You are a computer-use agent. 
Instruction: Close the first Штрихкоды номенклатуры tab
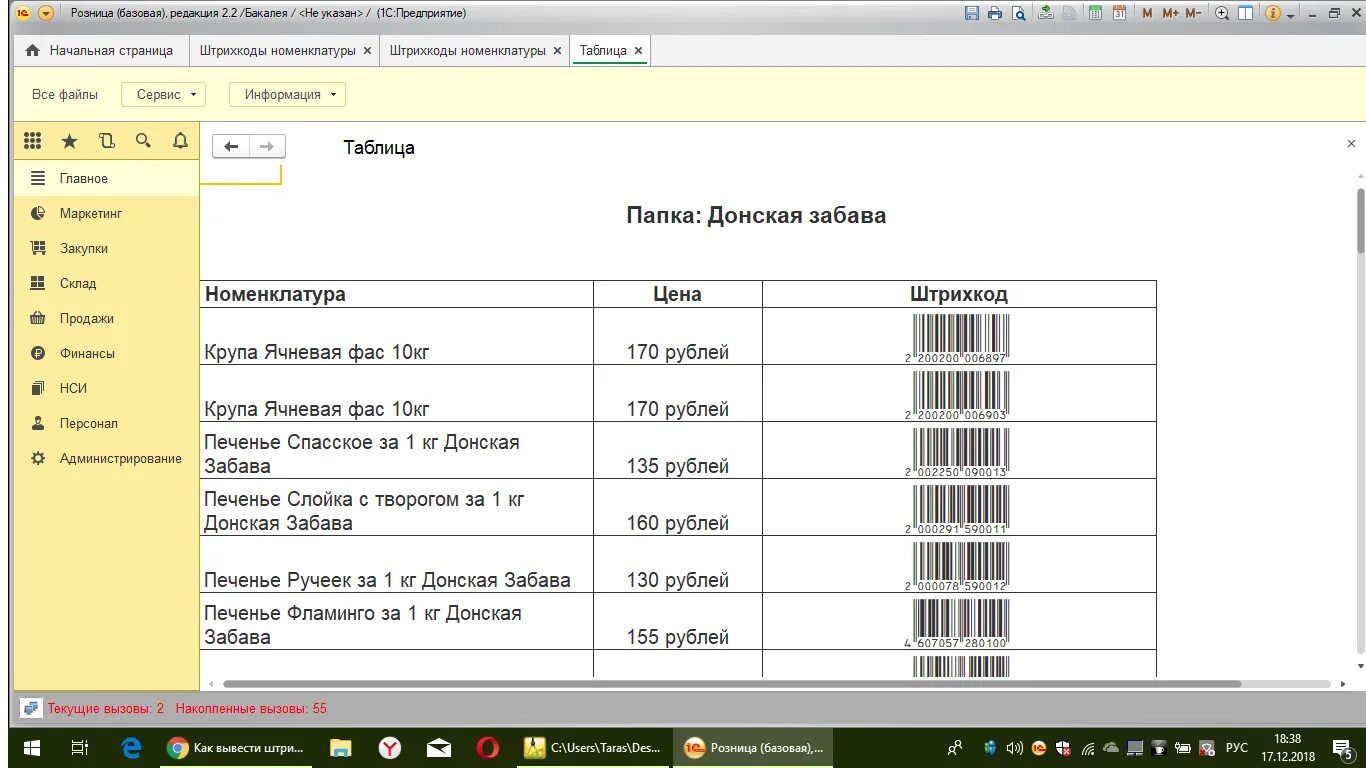[x=367, y=50]
